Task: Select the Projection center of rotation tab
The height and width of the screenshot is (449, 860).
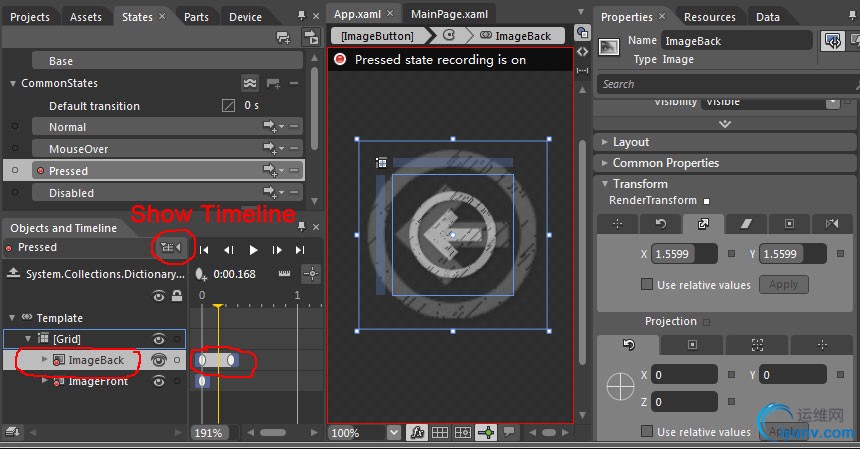Action: [692, 345]
